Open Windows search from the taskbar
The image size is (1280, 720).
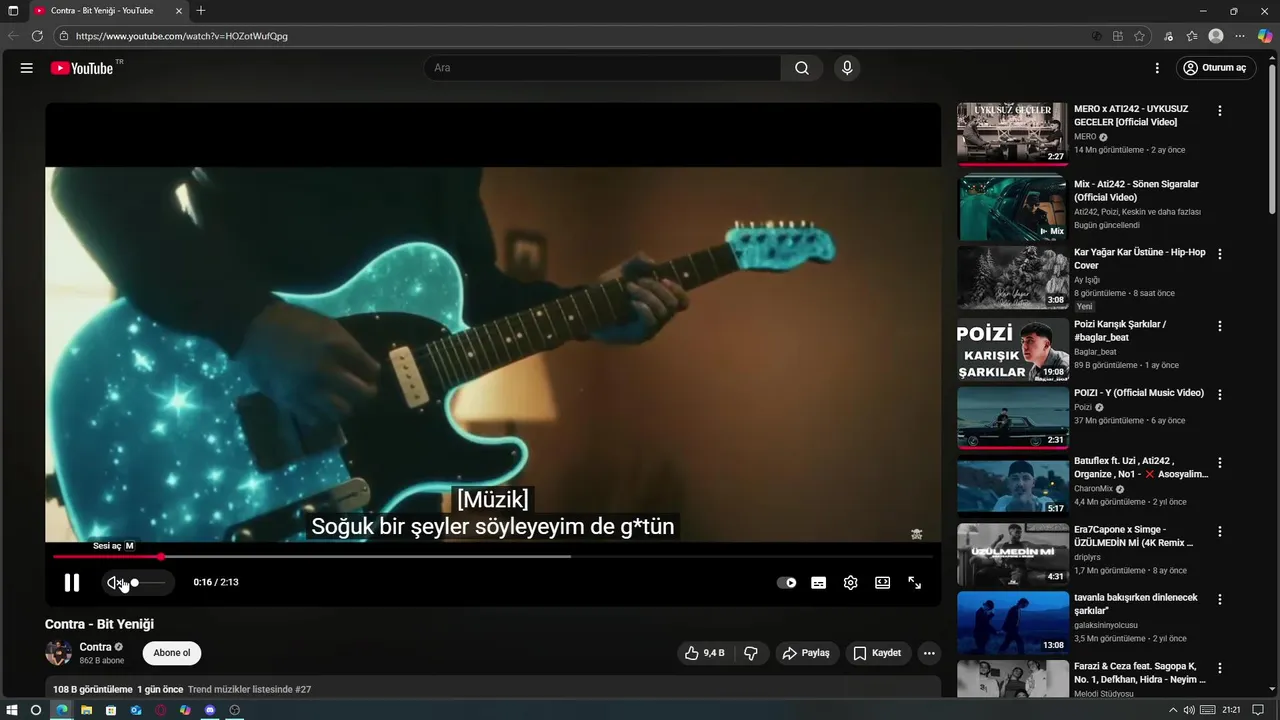36,710
